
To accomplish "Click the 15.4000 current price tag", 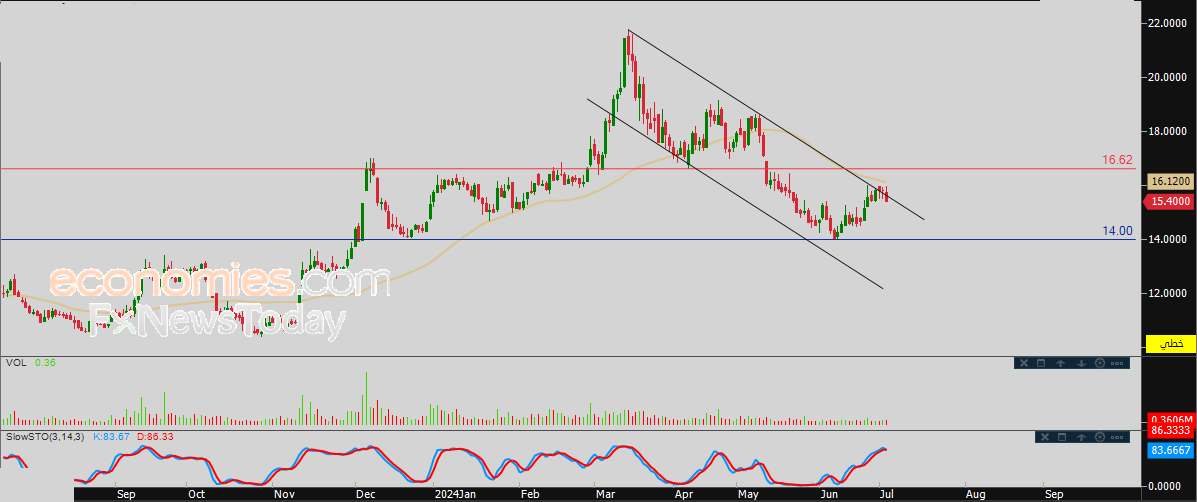I will (1170, 201).
